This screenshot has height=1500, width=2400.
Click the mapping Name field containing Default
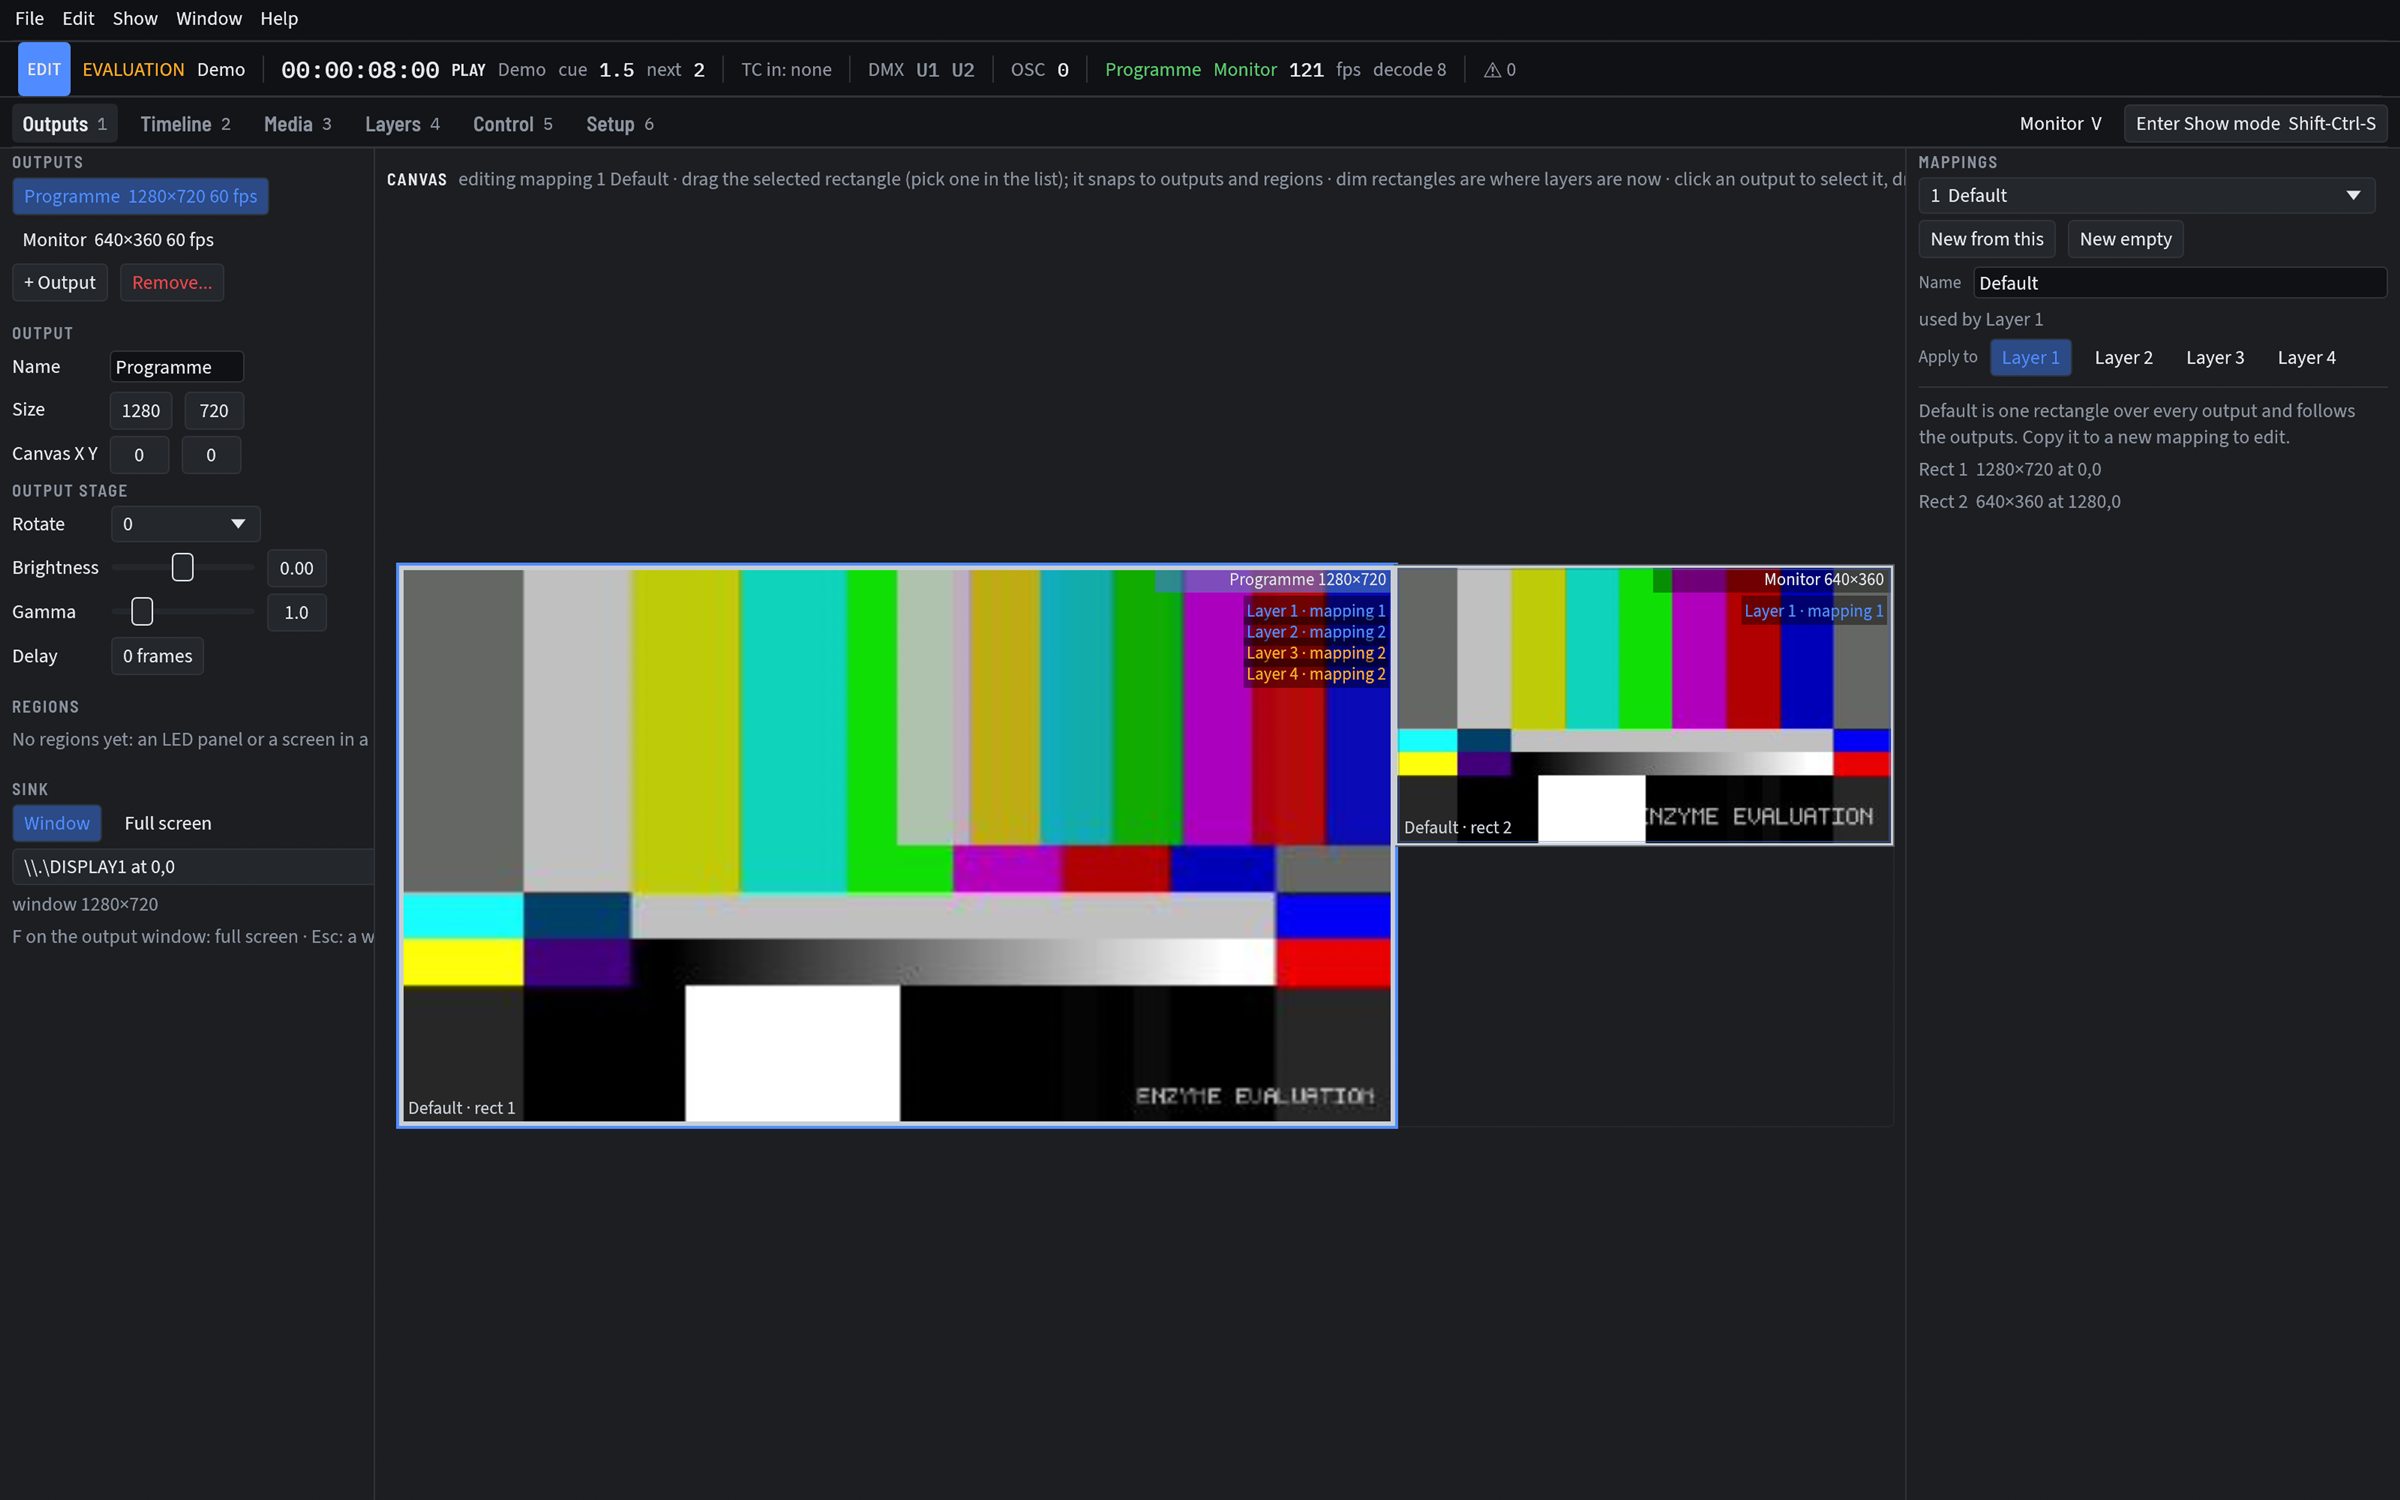click(2180, 283)
